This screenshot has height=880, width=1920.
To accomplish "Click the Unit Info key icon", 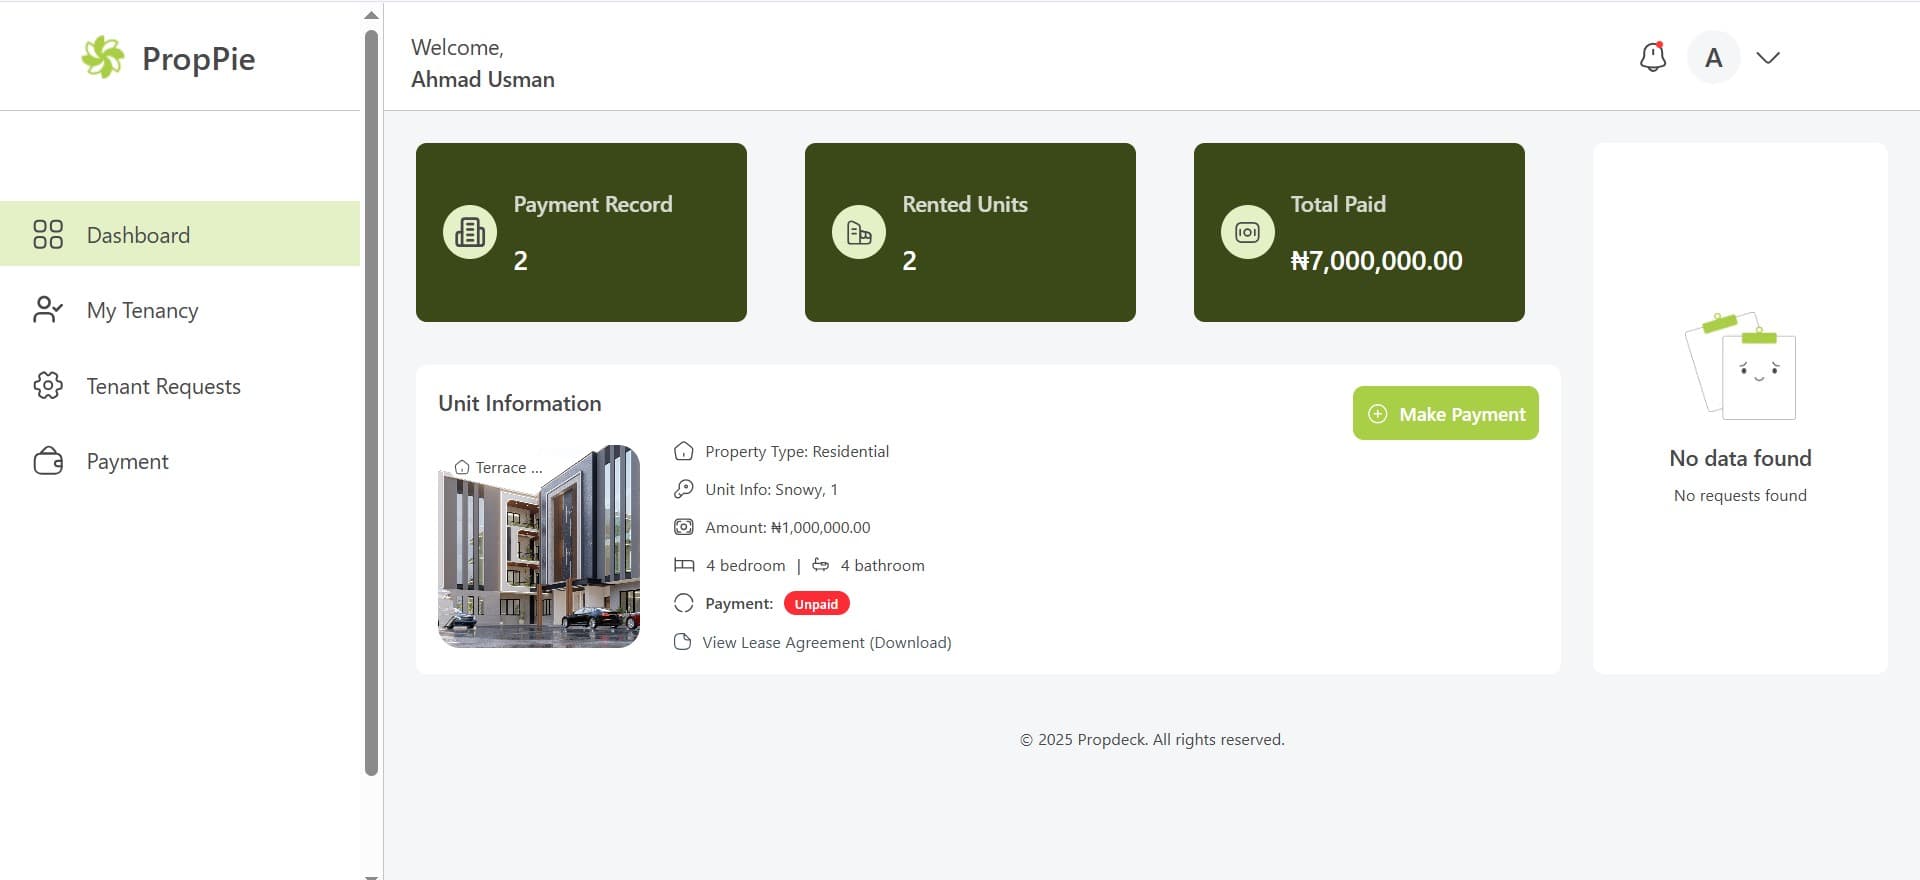I will point(684,489).
